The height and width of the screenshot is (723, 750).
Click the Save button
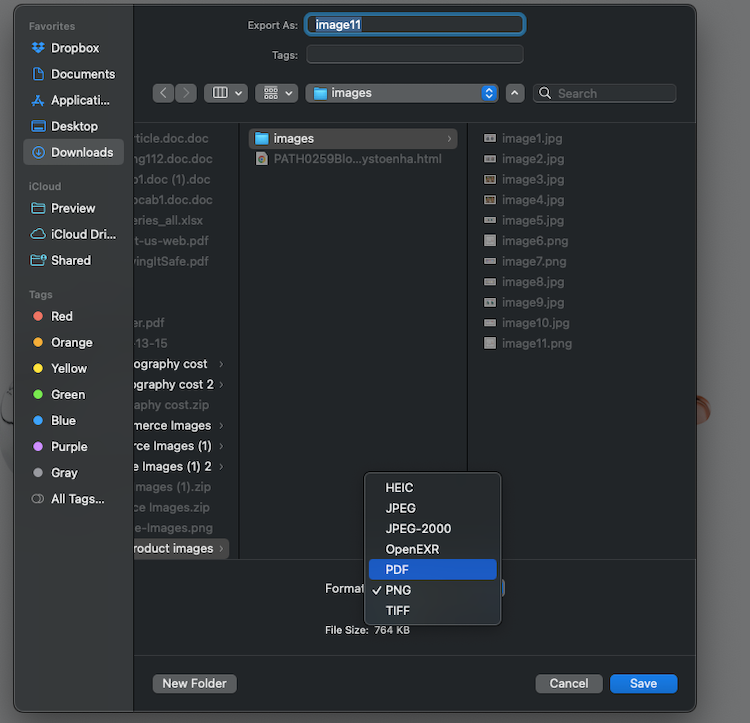click(643, 684)
